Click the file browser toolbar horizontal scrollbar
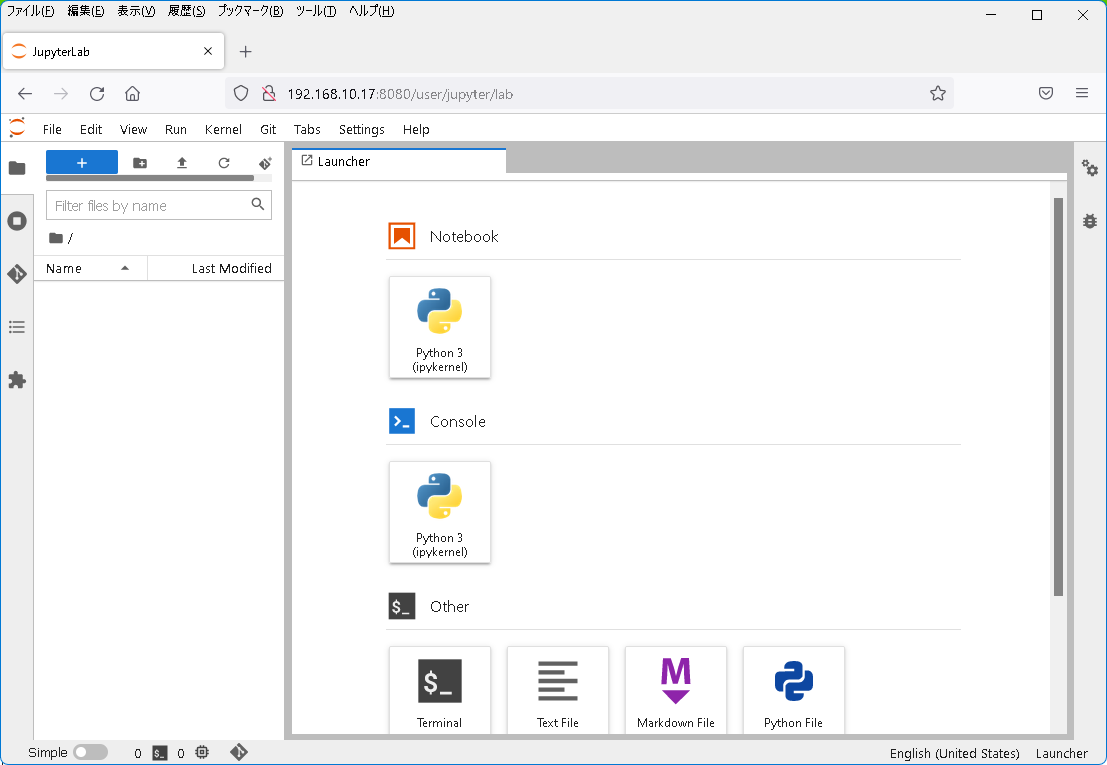This screenshot has height=765, width=1107. click(x=150, y=179)
